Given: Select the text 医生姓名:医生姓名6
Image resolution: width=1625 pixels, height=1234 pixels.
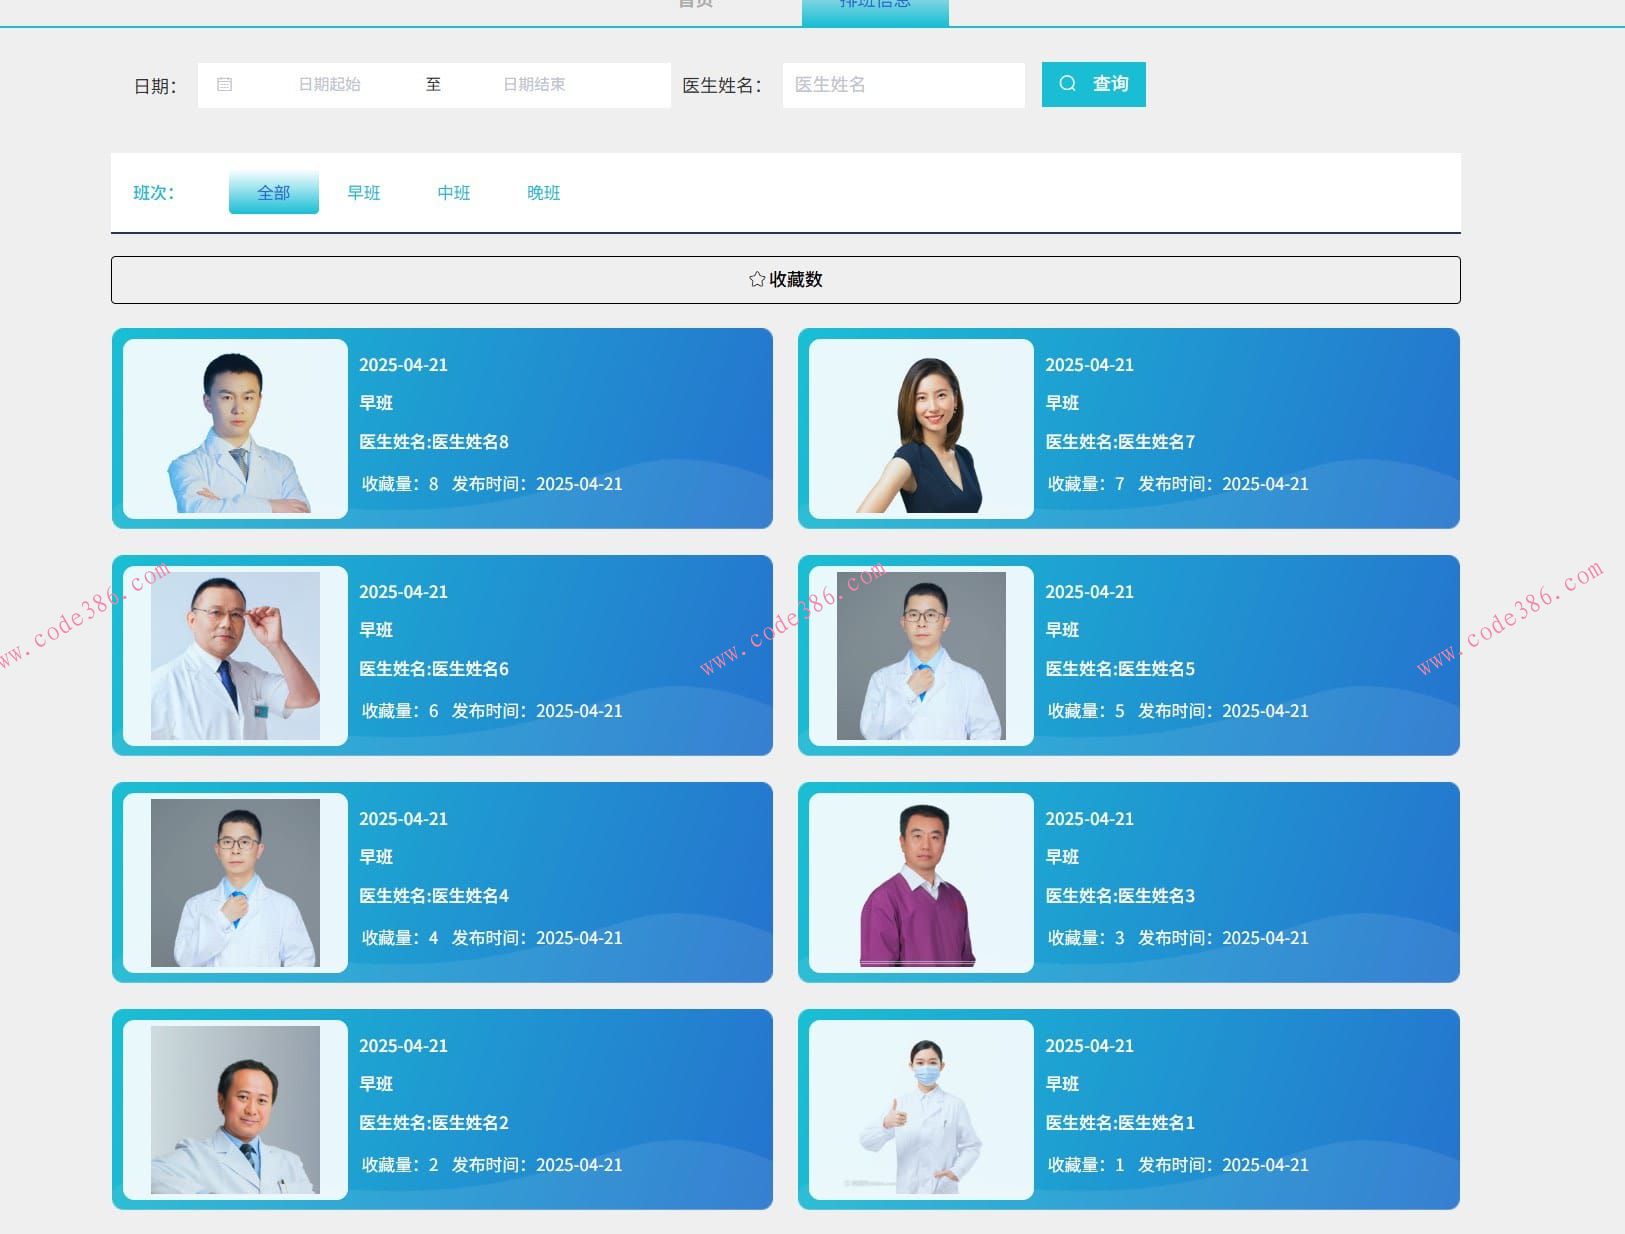Looking at the screenshot, I should tap(434, 669).
